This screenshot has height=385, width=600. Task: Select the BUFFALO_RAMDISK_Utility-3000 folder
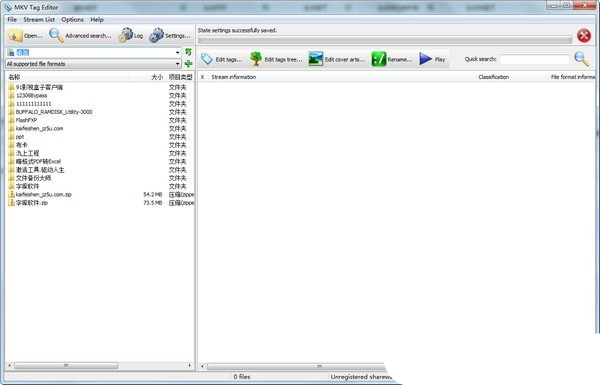coord(54,112)
